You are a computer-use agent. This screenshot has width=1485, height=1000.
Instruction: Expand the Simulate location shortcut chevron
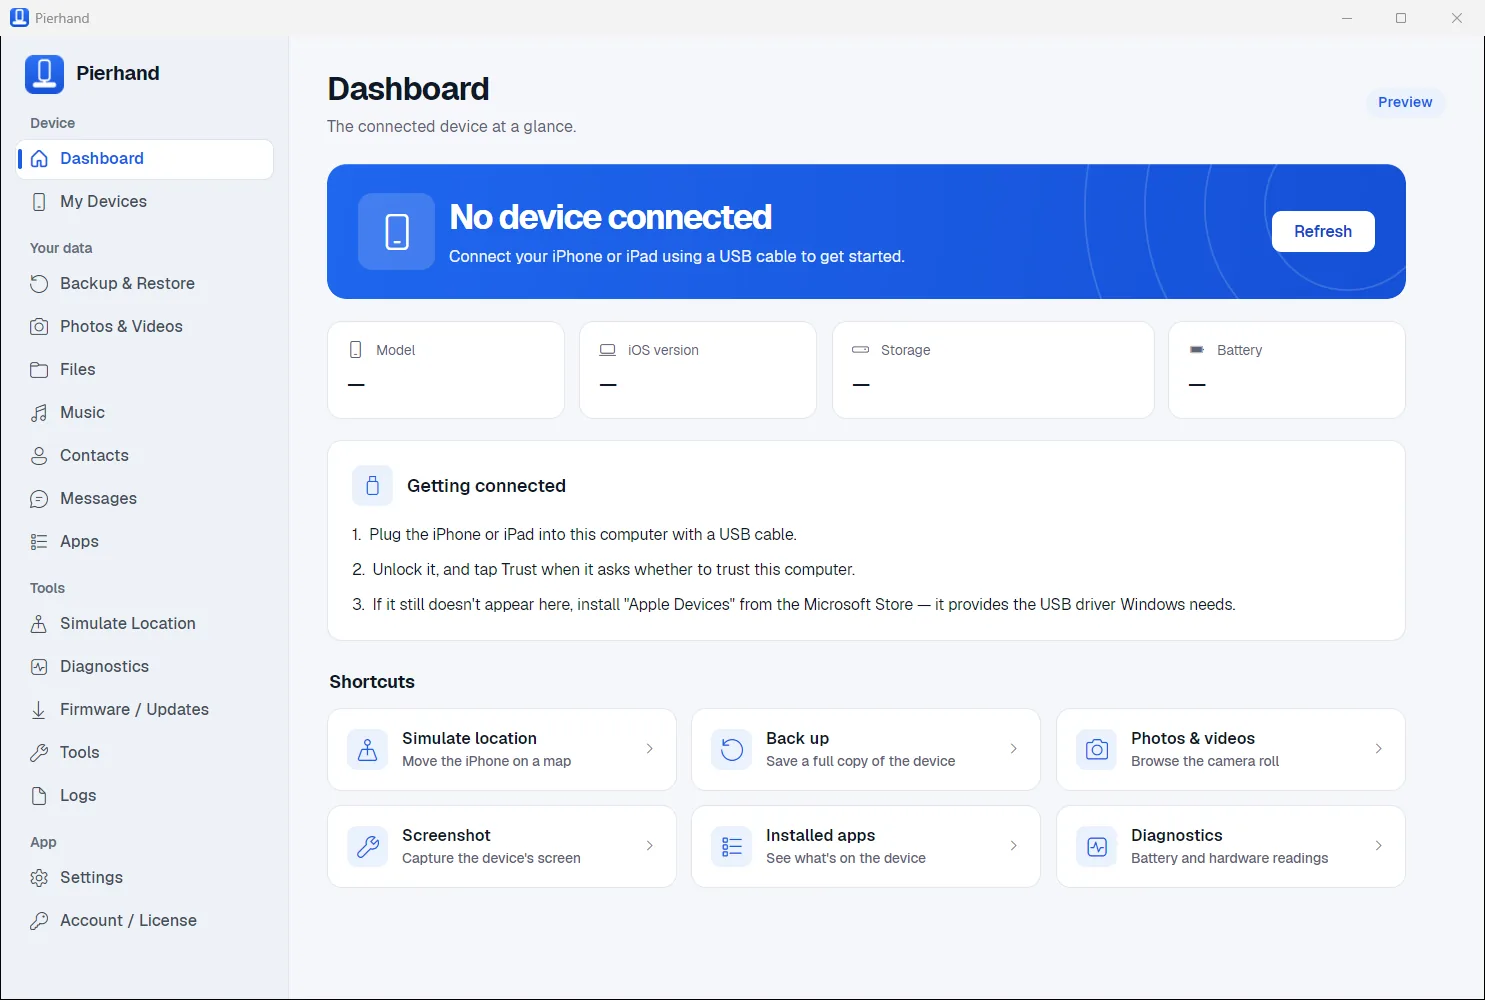pyautogui.click(x=650, y=749)
